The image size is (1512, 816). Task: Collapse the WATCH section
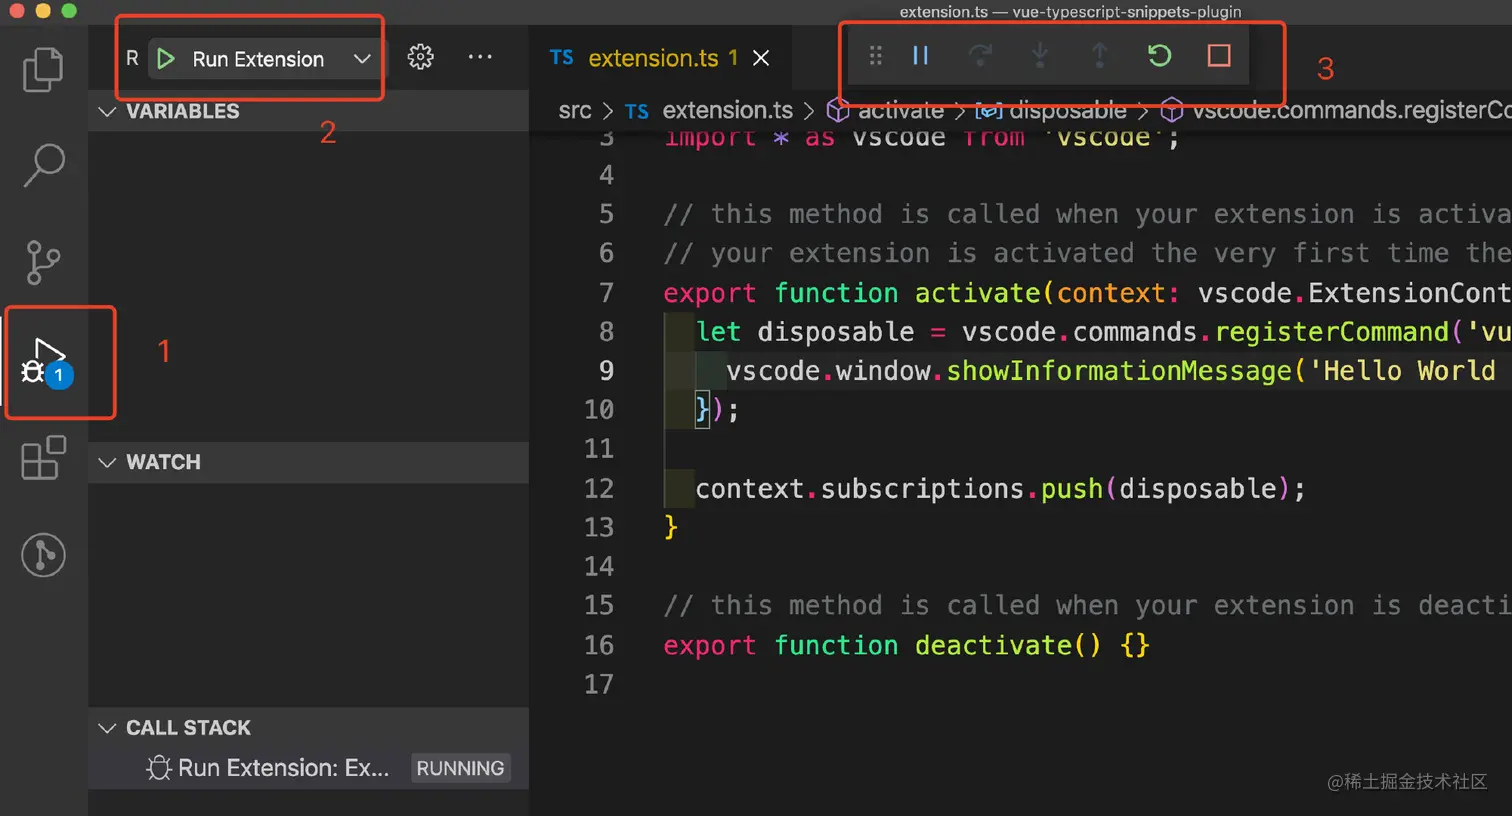coord(308,462)
